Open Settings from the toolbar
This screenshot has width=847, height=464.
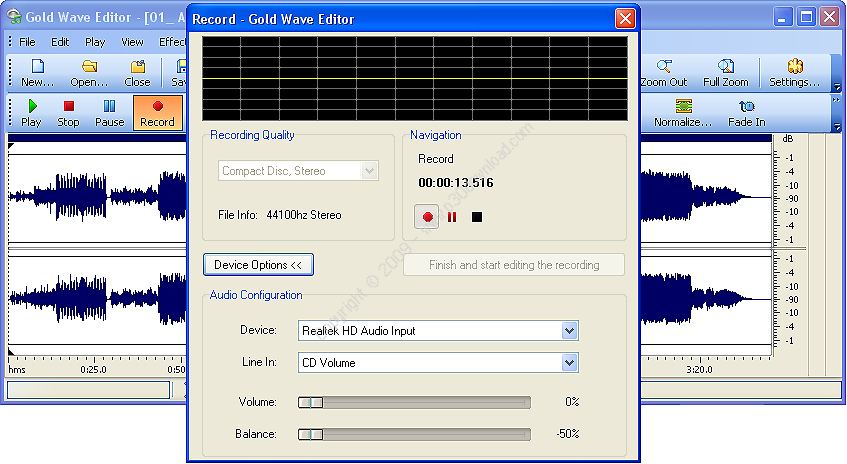[x=794, y=73]
